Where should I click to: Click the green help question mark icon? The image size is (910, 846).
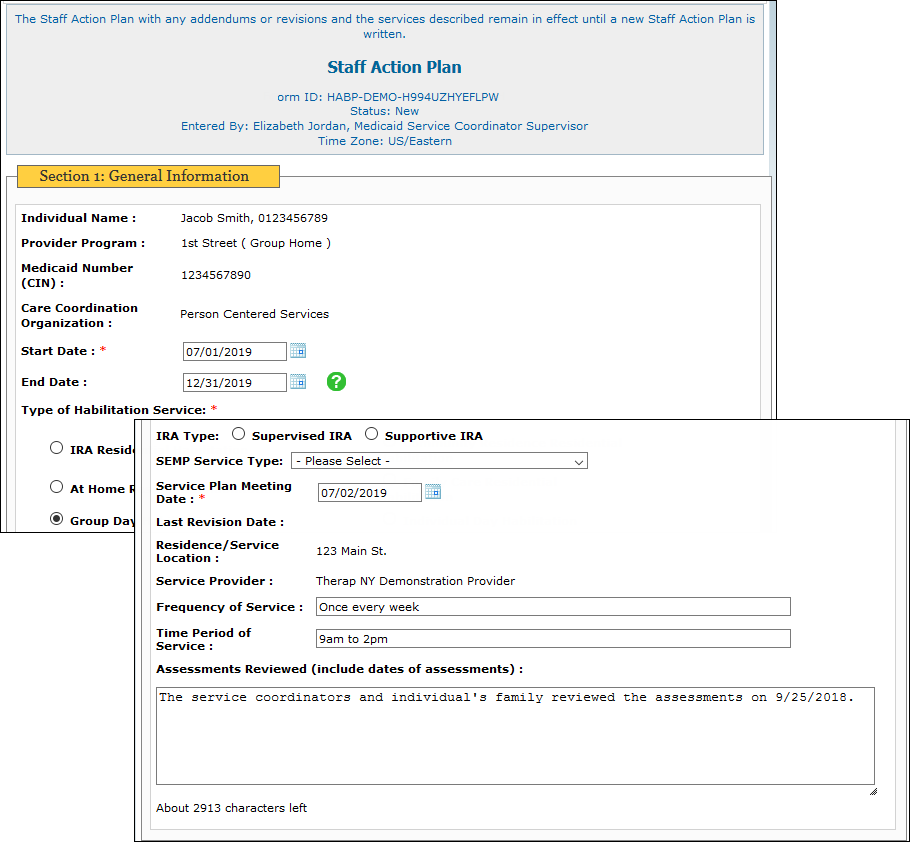pos(336,381)
